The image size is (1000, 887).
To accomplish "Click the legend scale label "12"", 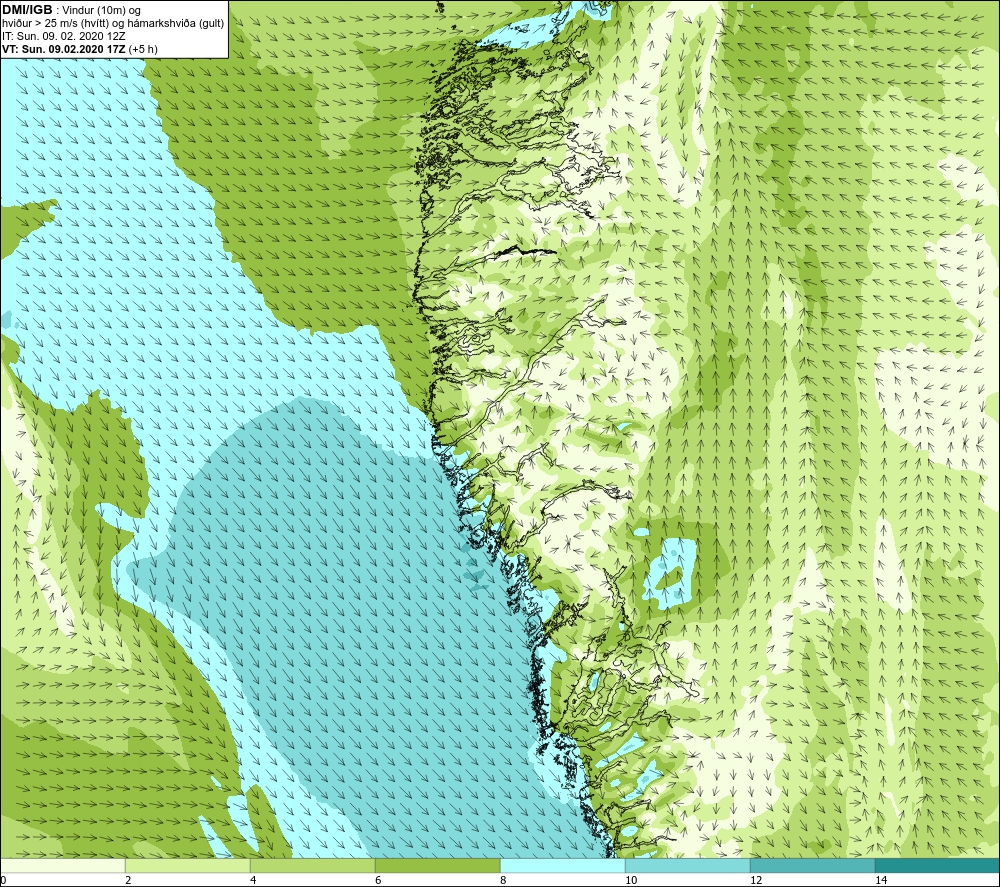I will point(756,880).
